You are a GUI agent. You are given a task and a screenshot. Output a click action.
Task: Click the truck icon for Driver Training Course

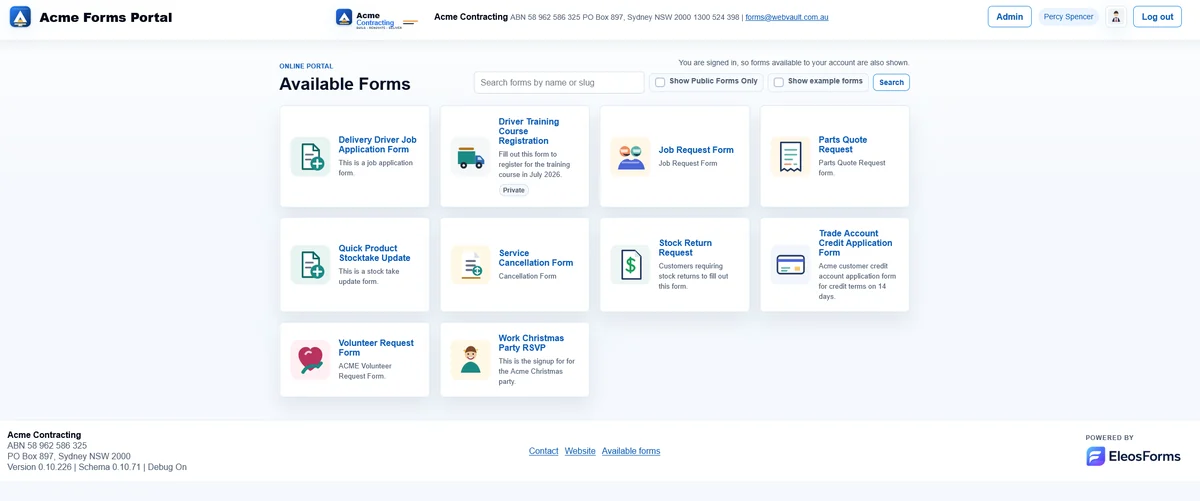tap(470, 157)
